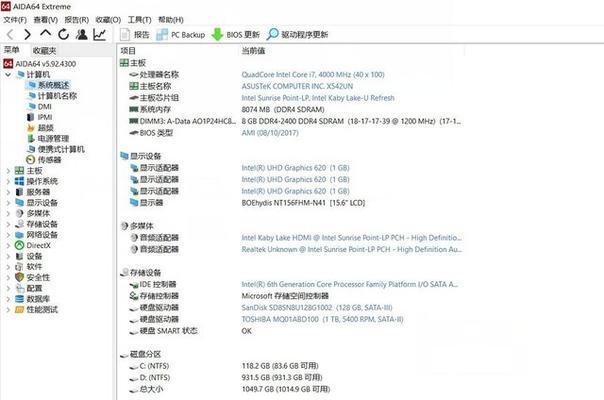This screenshot has height=400, width=604.
Task: Open 驱动程序更新 driver update
Action: (297, 35)
